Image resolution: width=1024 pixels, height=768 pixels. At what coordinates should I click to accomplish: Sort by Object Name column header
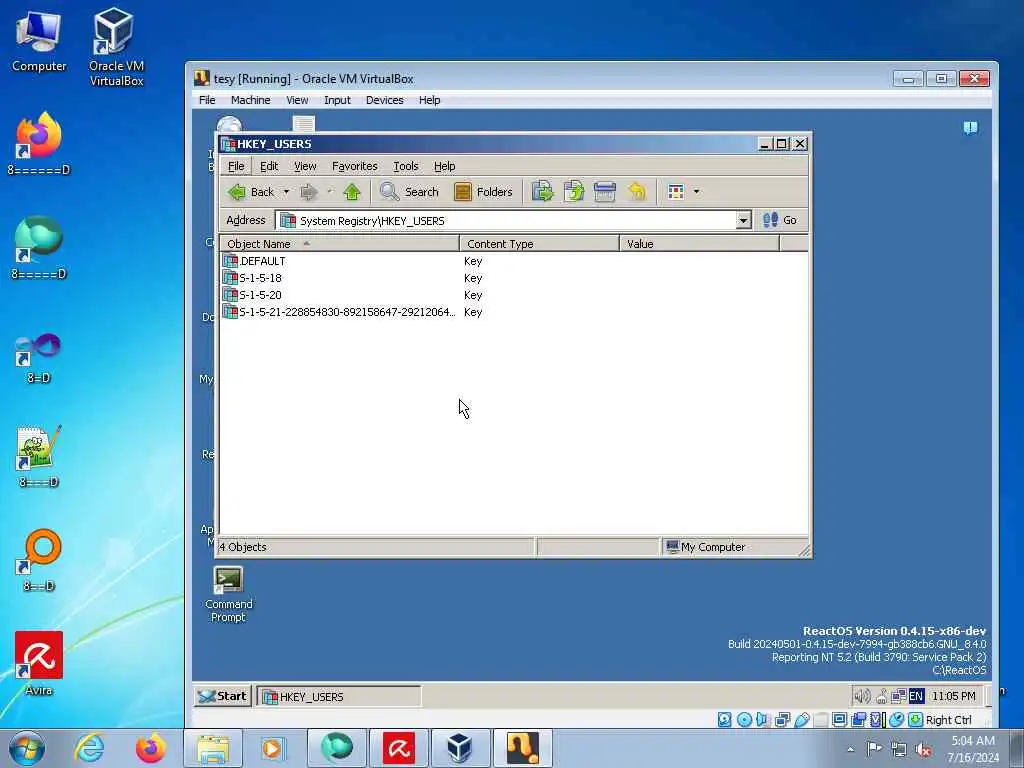[339, 244]
